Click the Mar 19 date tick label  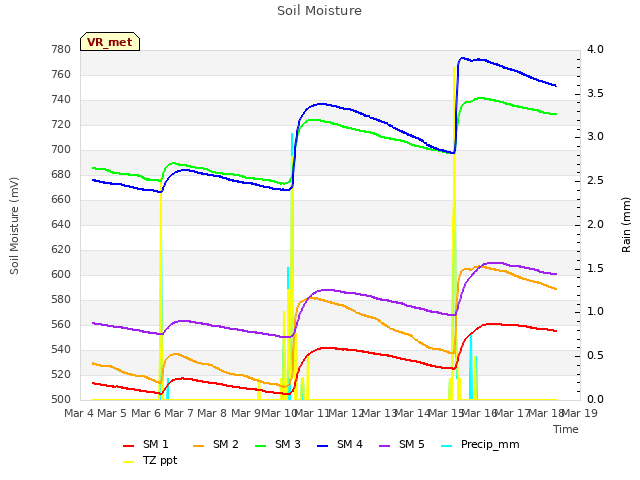click(580, 413)
